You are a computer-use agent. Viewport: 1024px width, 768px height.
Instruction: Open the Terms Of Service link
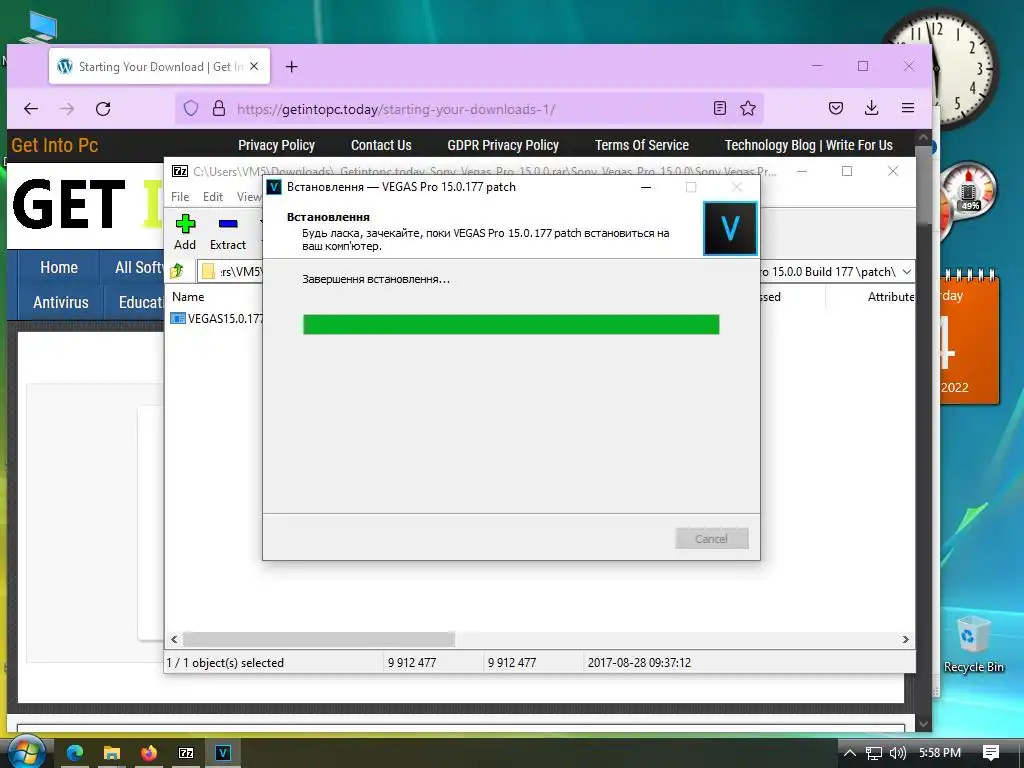(x=642, y=145)
